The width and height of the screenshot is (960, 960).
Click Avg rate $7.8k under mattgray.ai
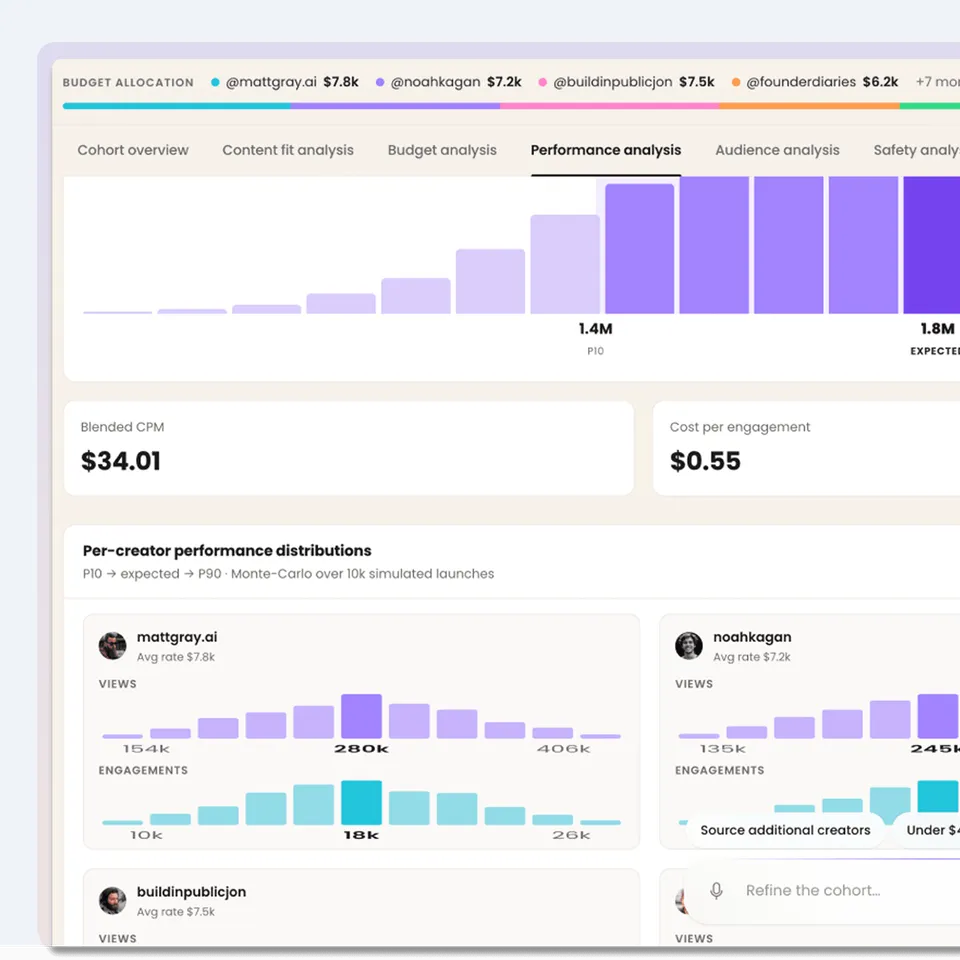coord(176,657)
